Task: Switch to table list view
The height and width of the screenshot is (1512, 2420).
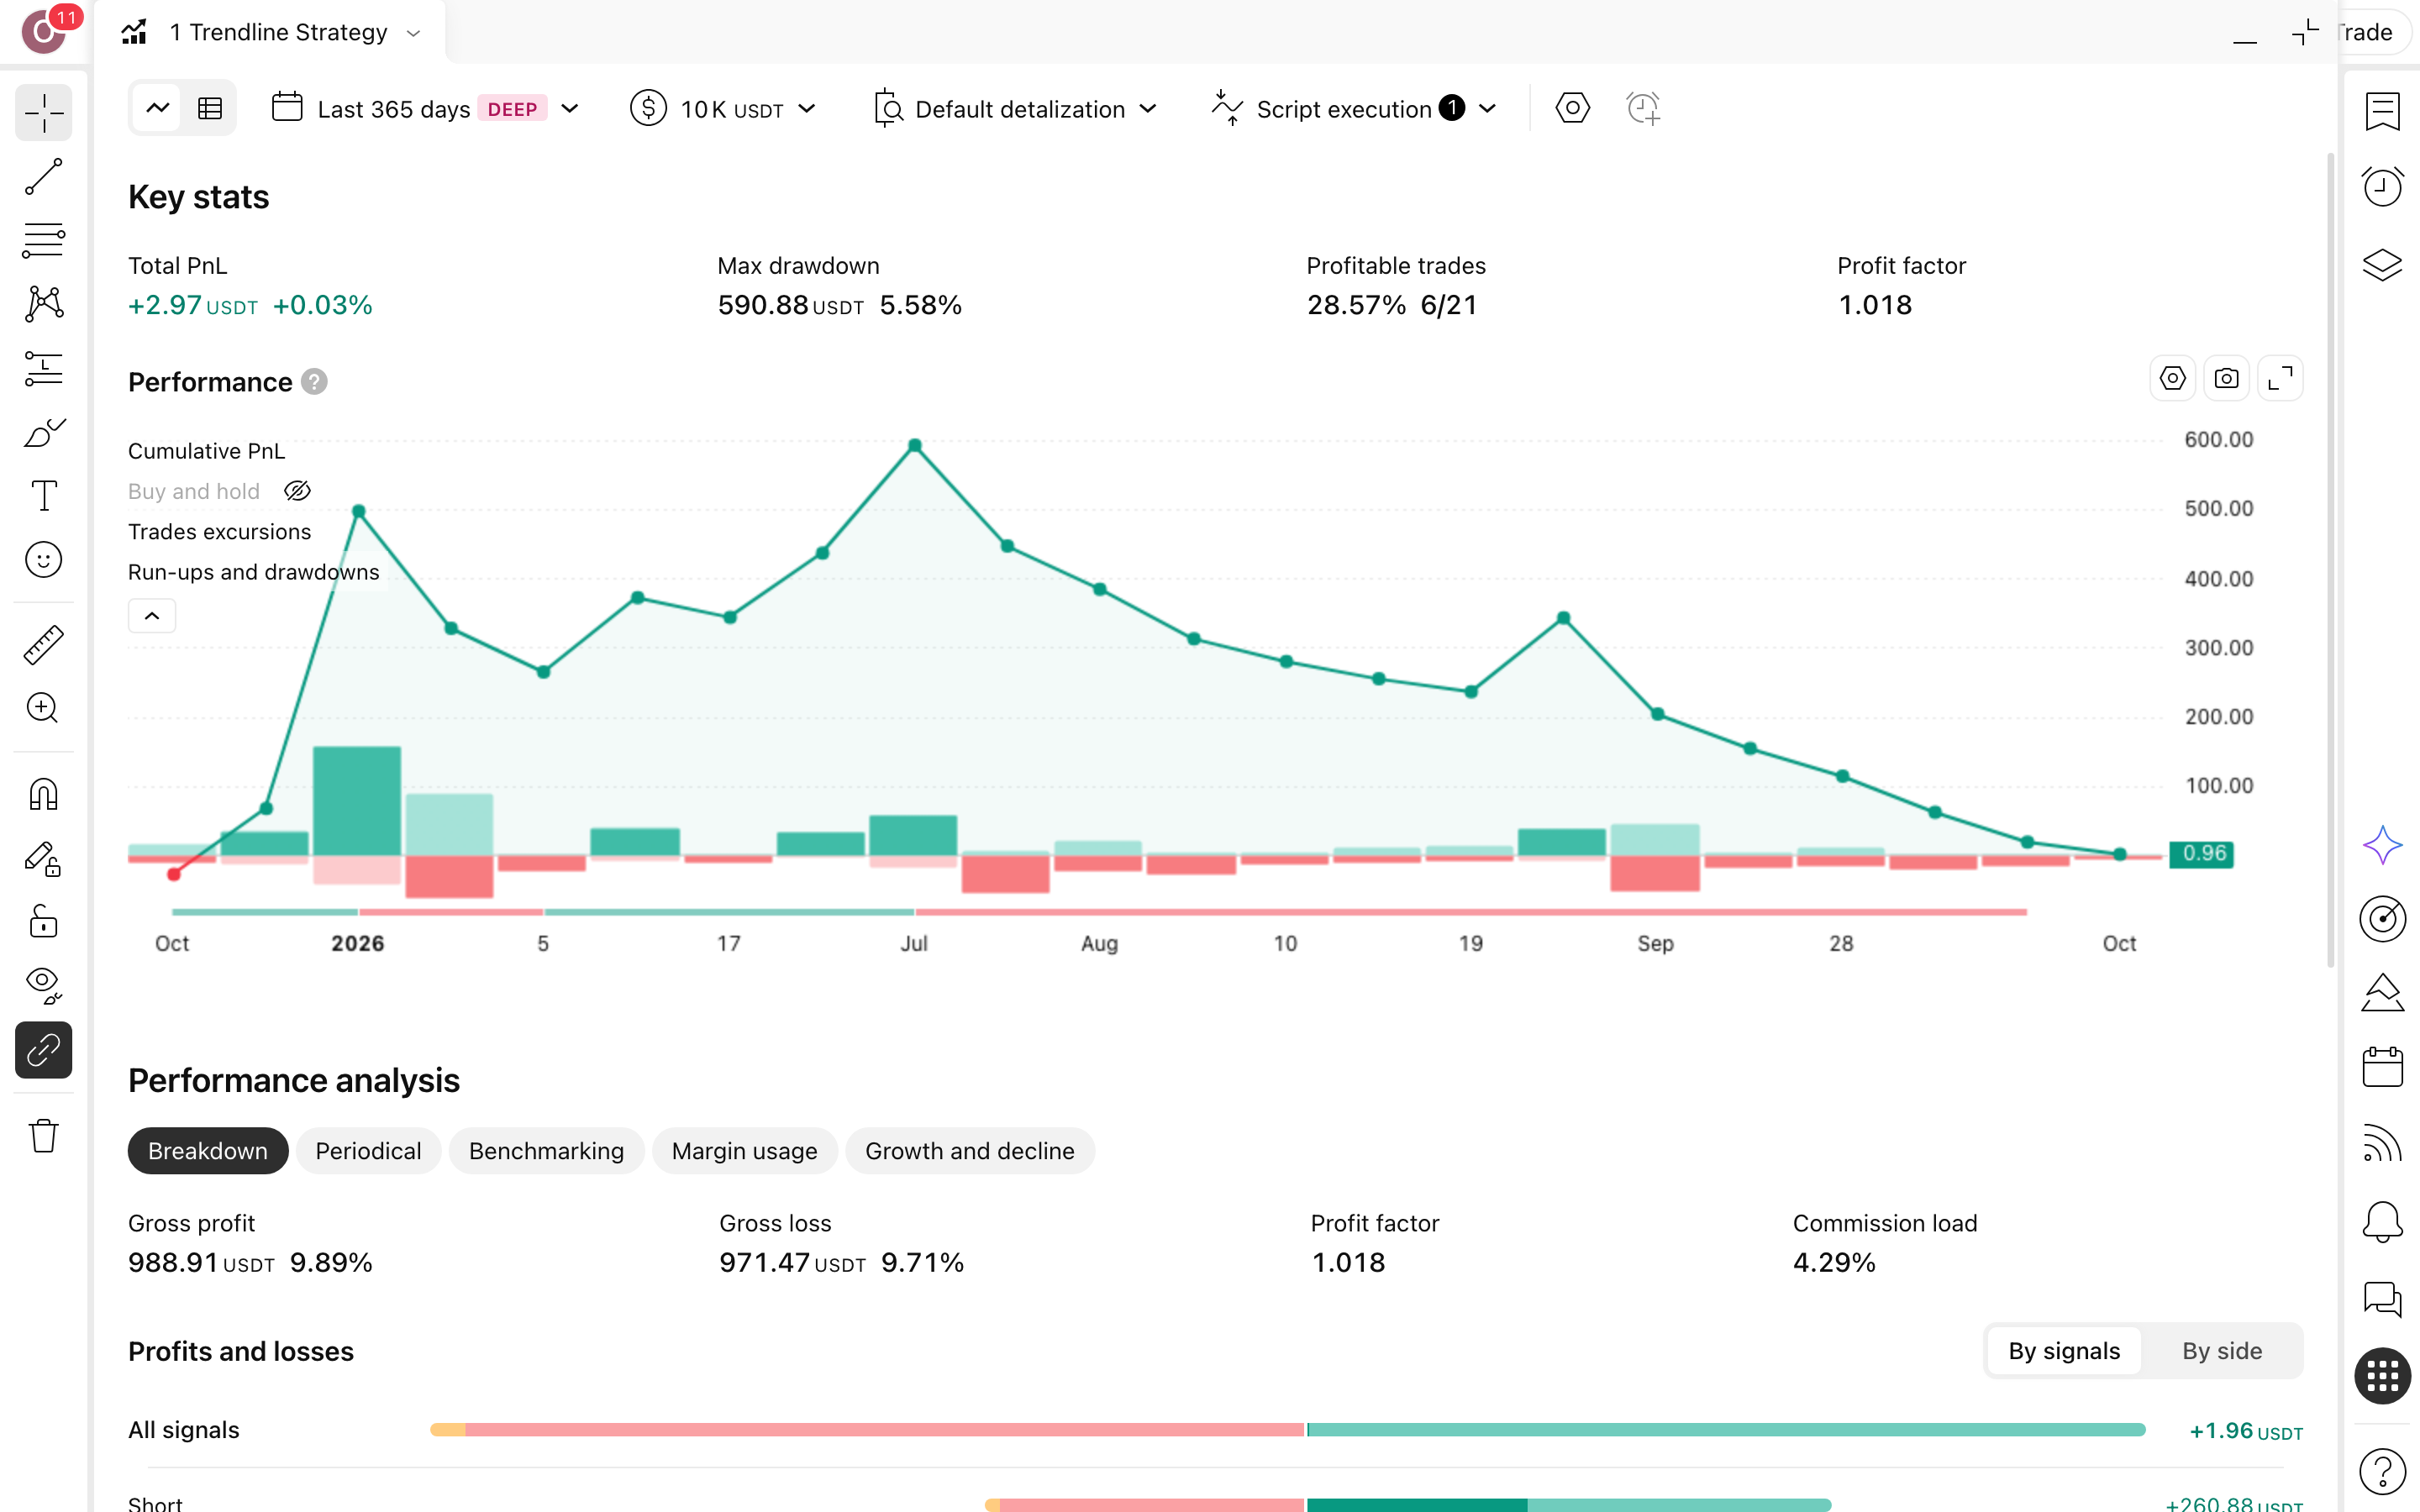Action: (x=210, y=108)
